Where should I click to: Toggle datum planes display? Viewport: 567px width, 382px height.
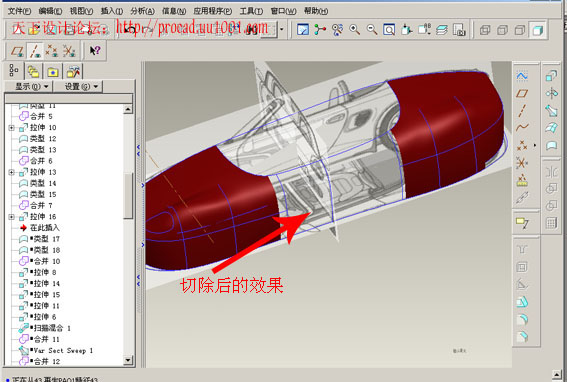coord(17,51)
